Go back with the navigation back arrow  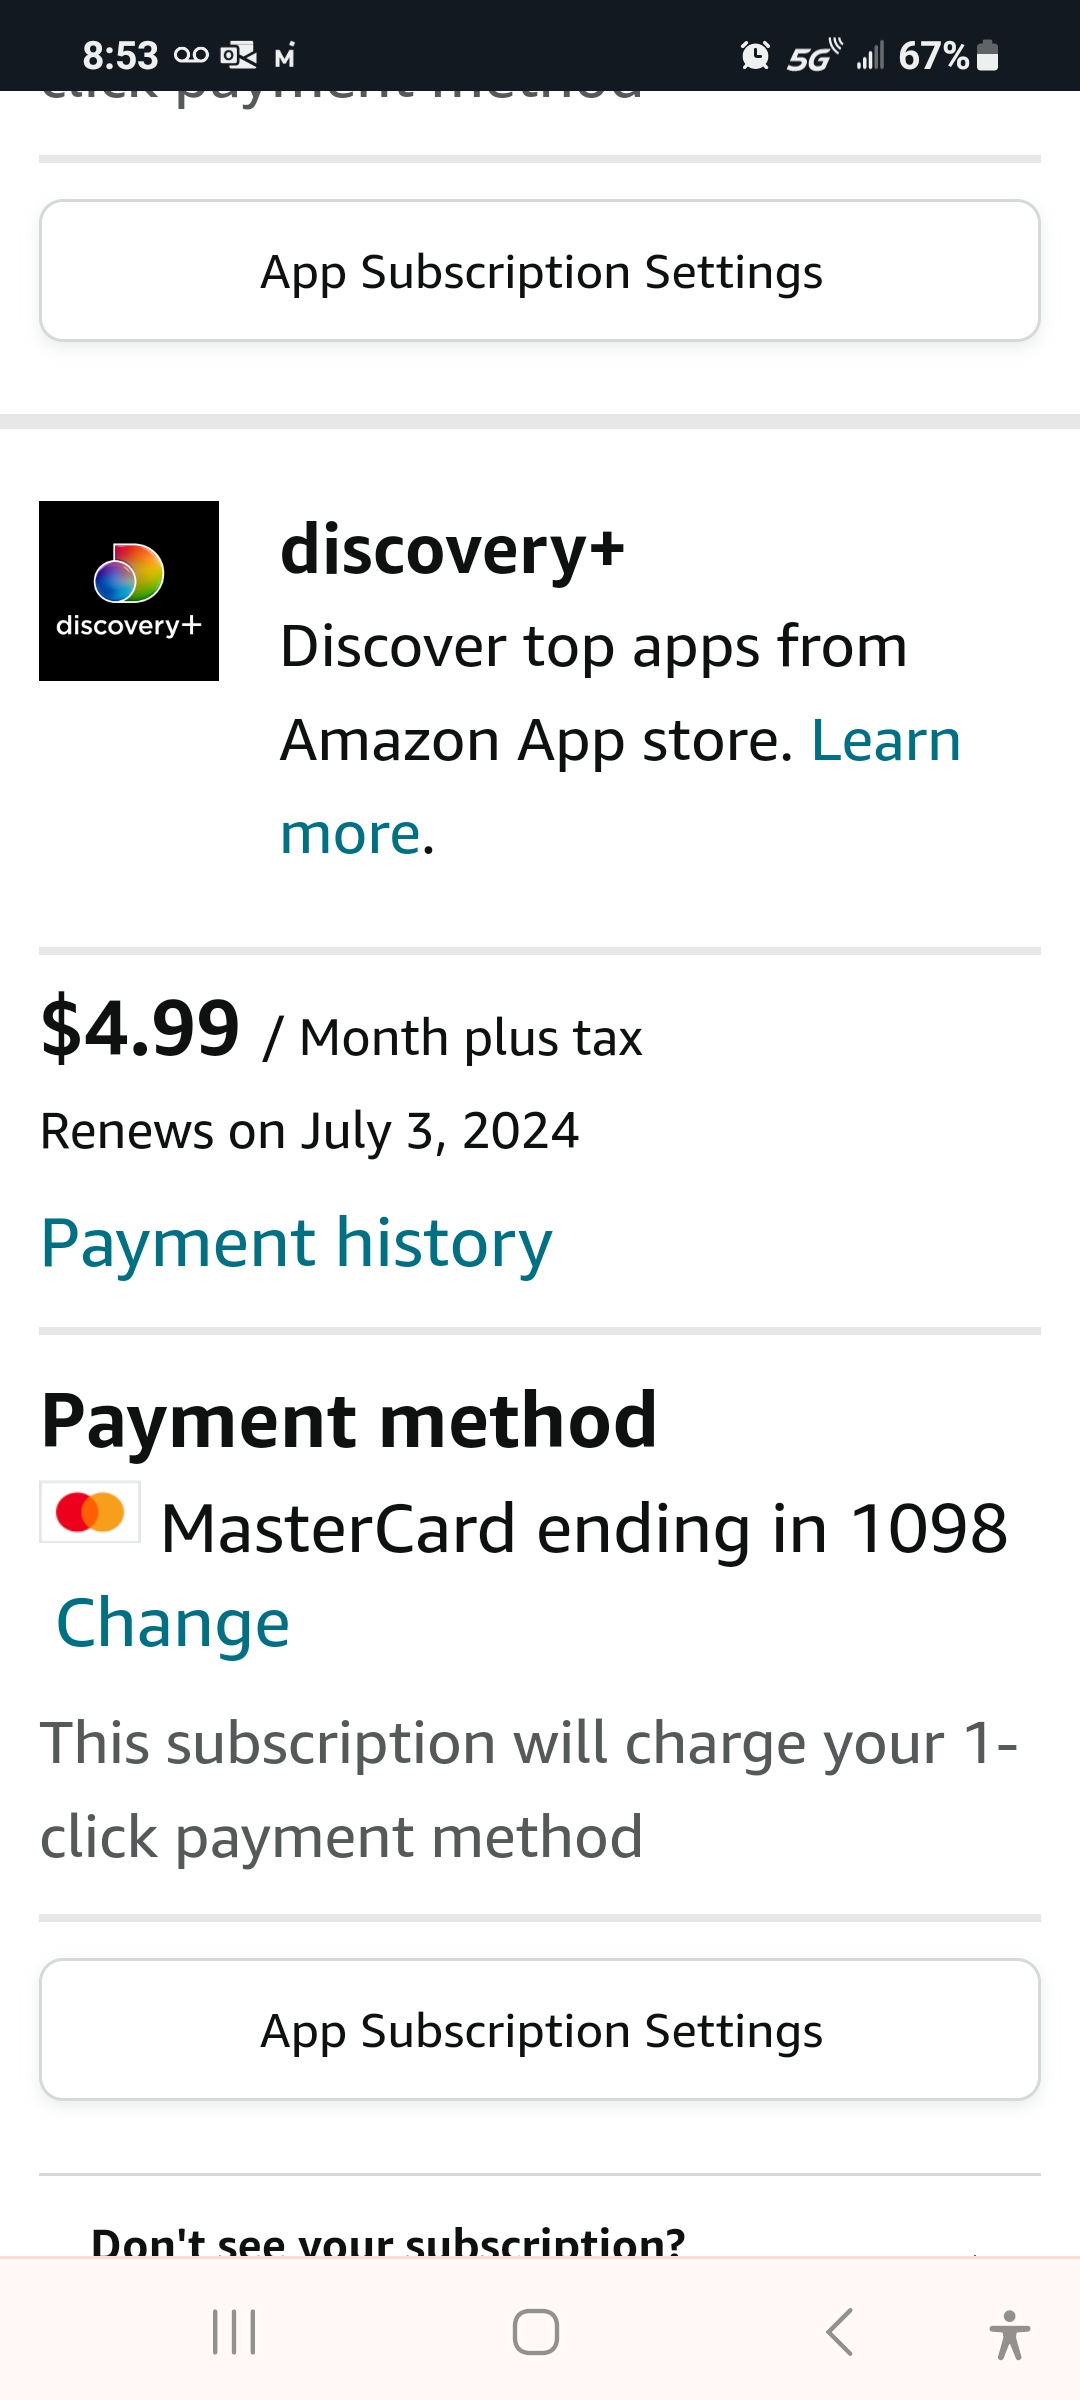[840, 2332]
